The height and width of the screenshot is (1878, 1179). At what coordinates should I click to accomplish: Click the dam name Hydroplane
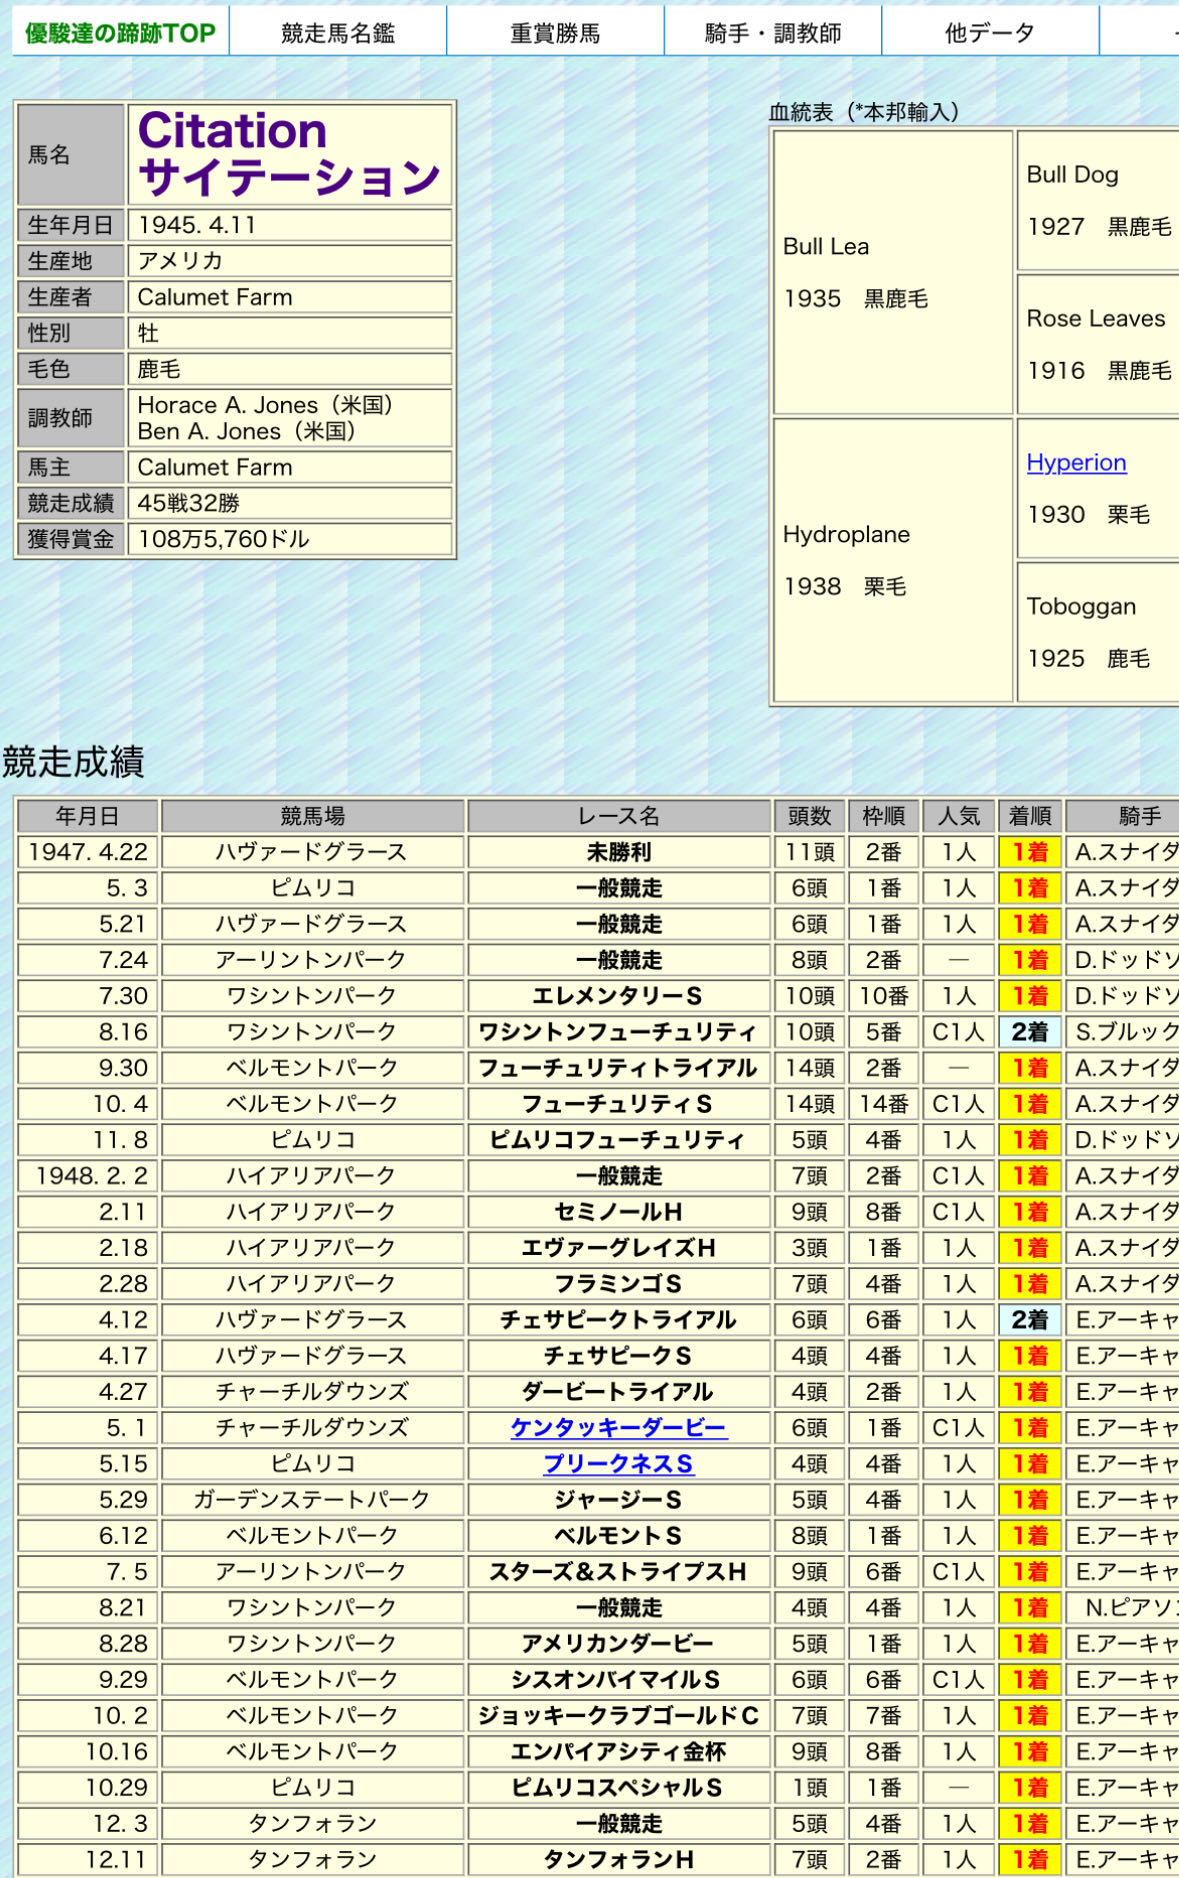pos(846,534)
